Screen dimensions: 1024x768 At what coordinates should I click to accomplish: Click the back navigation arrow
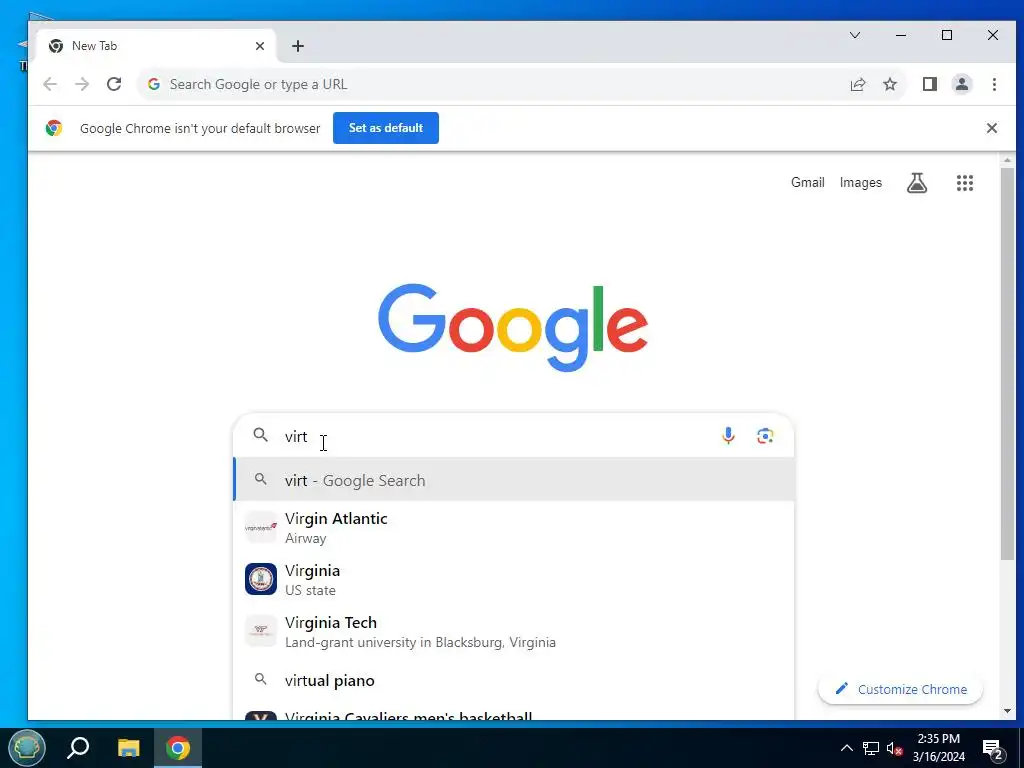[50, 84]
